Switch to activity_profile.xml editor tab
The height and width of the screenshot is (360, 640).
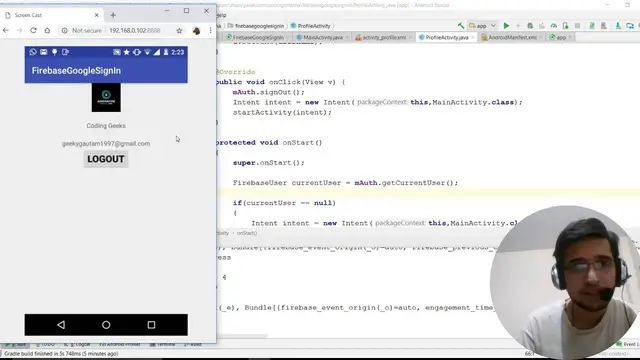click(x=384, y=37)
